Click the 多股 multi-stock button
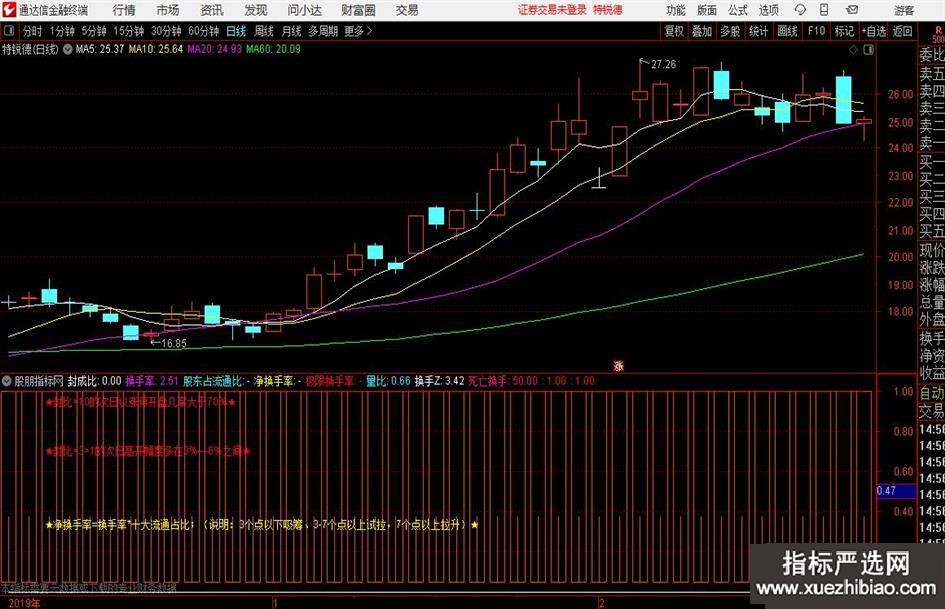The width and height of the screenshot is (945, 609). (730, 31)
